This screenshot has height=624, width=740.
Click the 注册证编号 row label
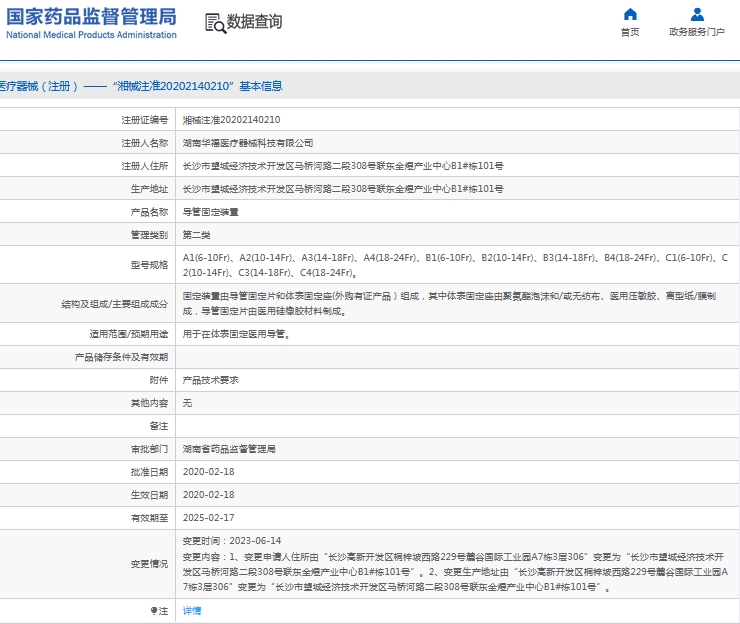click(x=144, y=120)
